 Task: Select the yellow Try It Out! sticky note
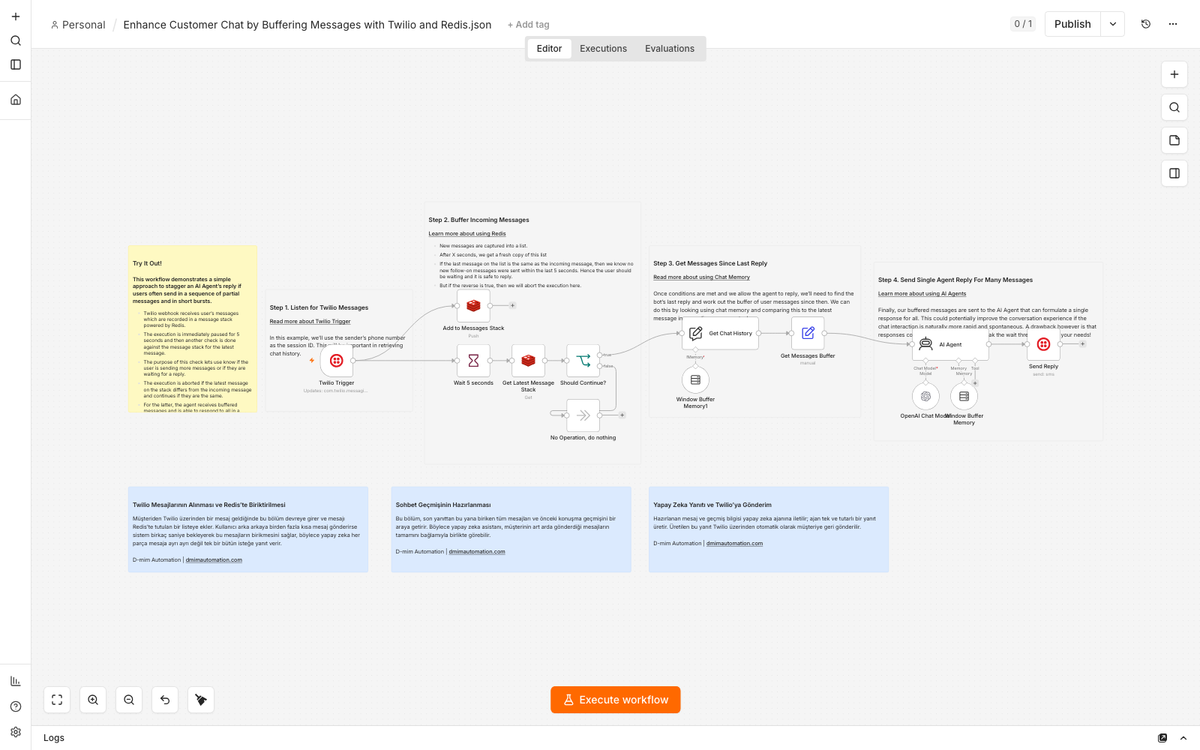(x=192, y=329)
